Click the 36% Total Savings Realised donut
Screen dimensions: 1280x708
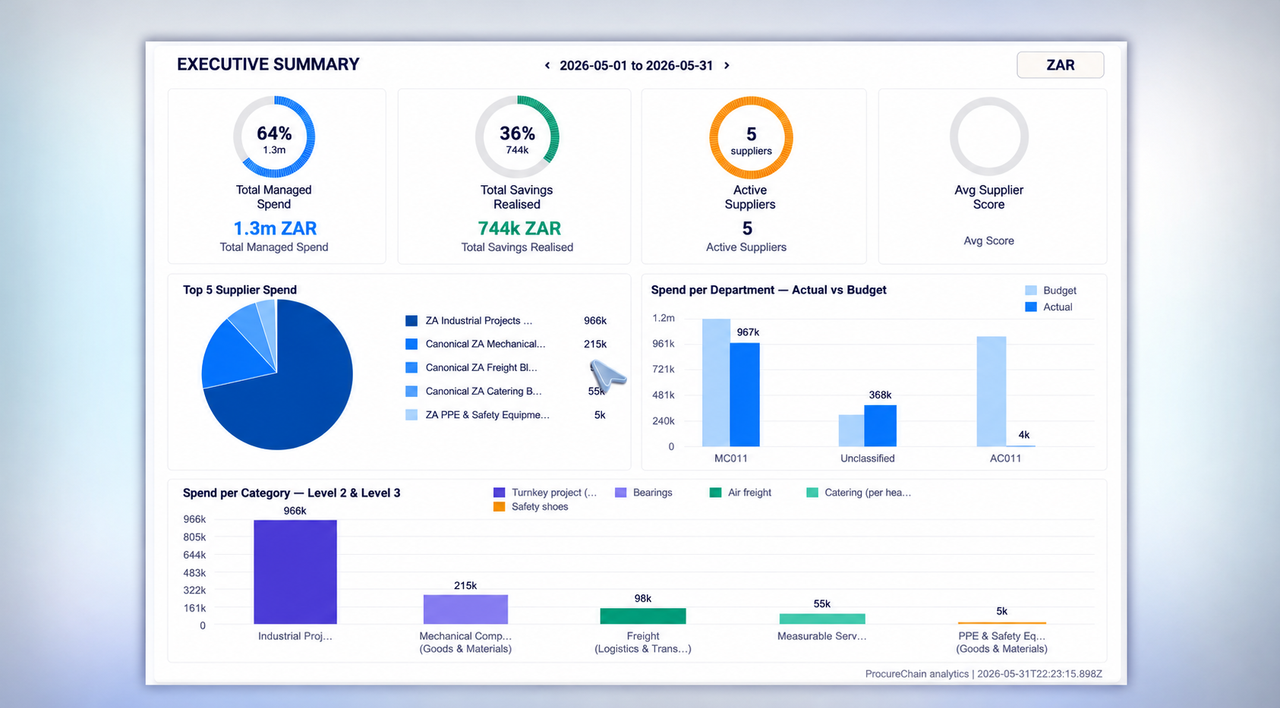point(517,138)
